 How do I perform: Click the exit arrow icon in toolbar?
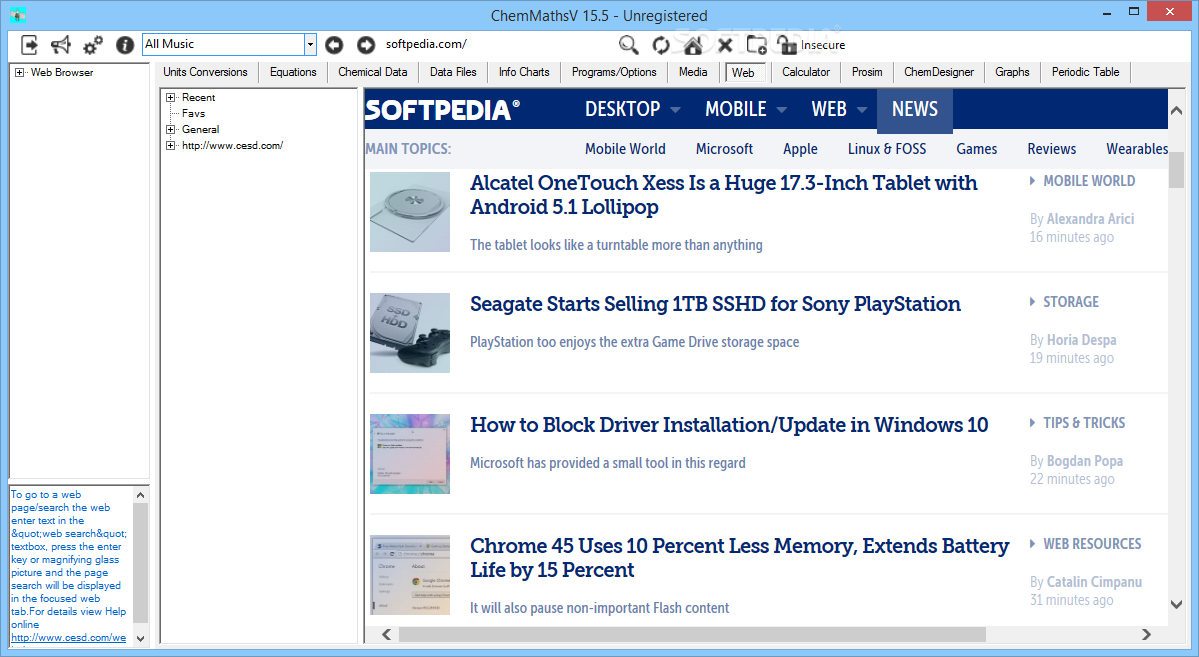pos(29,45)
